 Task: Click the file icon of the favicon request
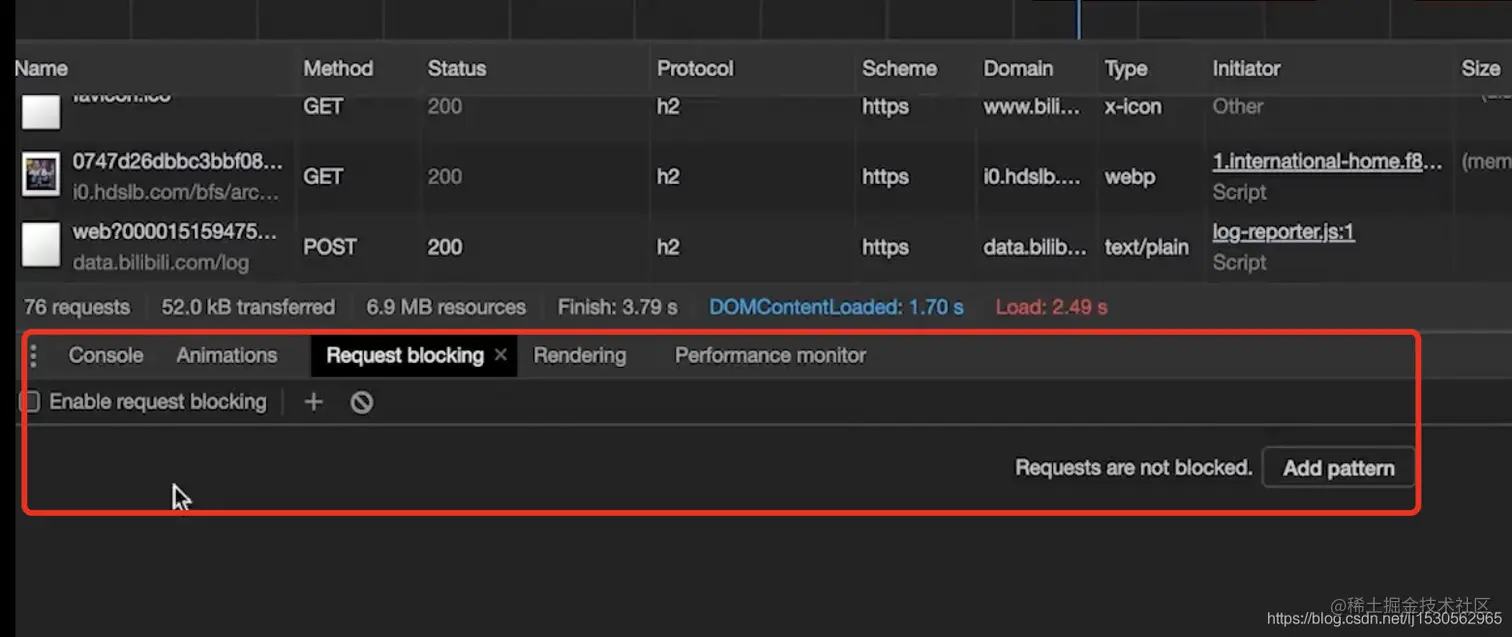pyautogui.click(x=42, y=112)
